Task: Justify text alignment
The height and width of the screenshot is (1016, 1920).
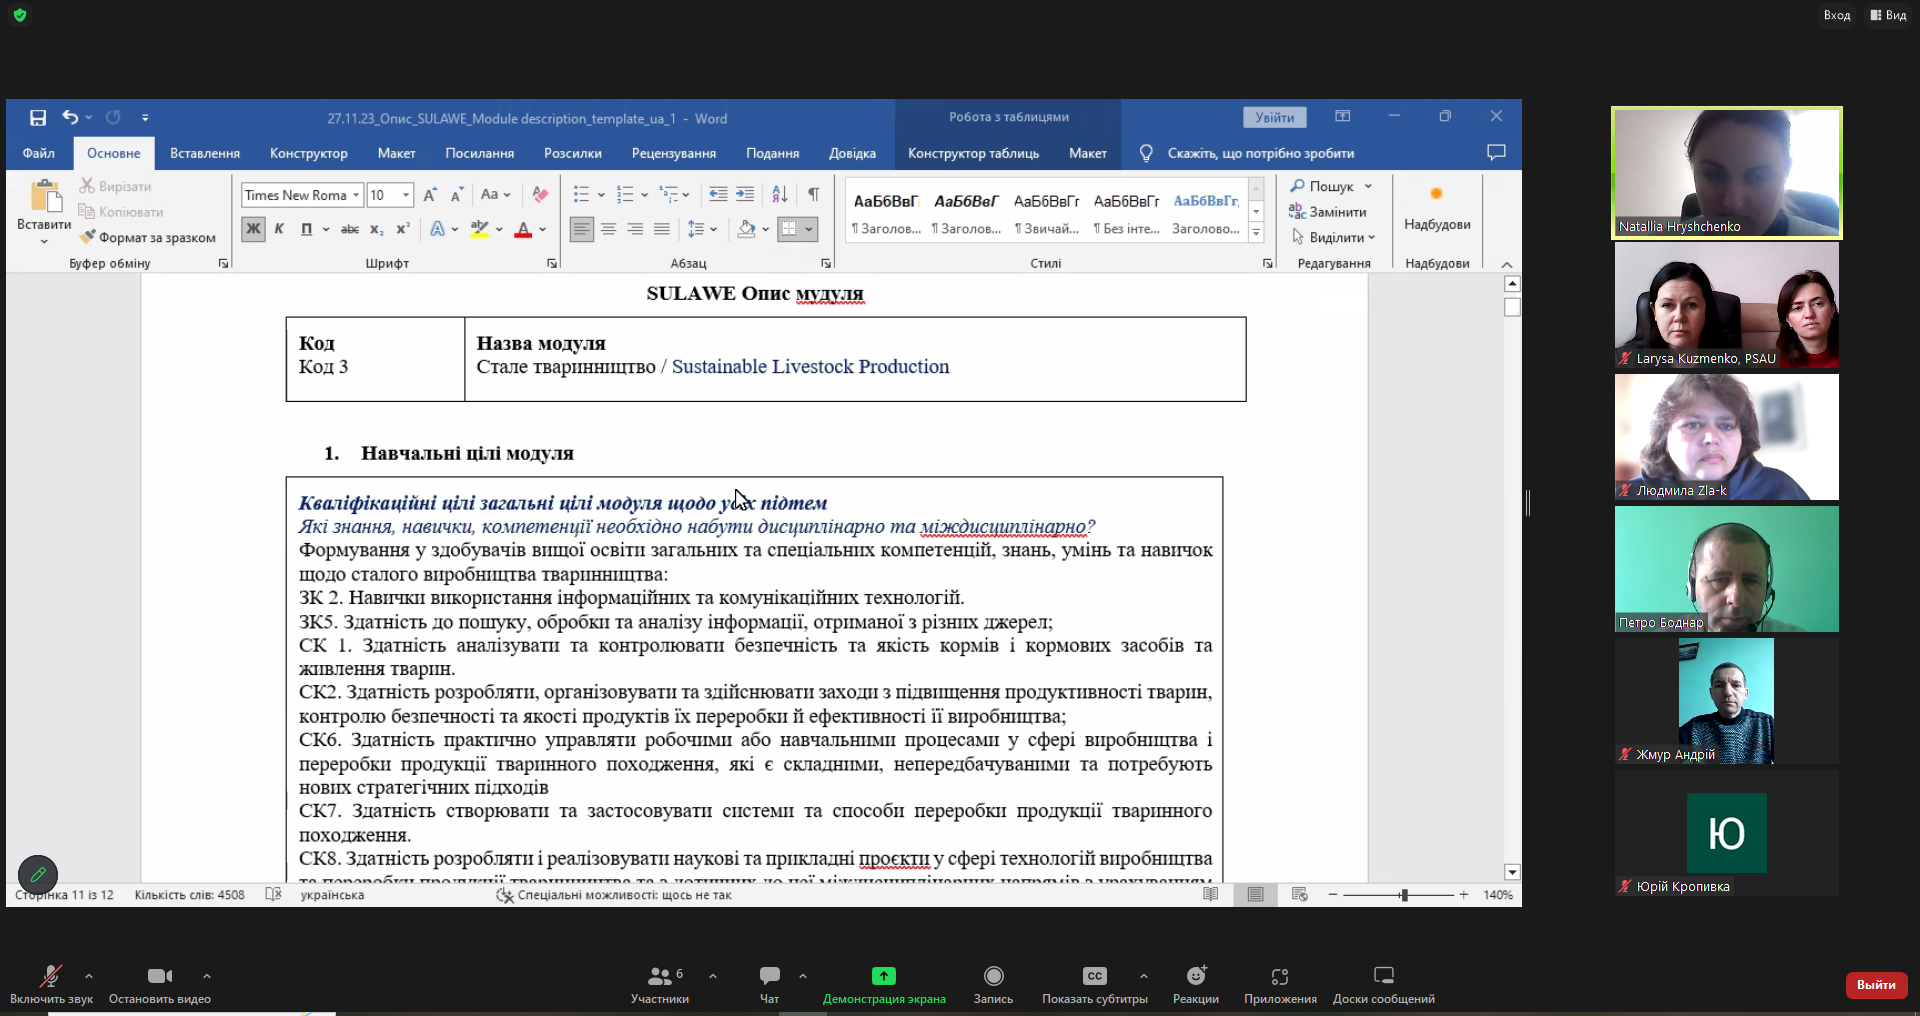Action: click(x=662, y=229)
